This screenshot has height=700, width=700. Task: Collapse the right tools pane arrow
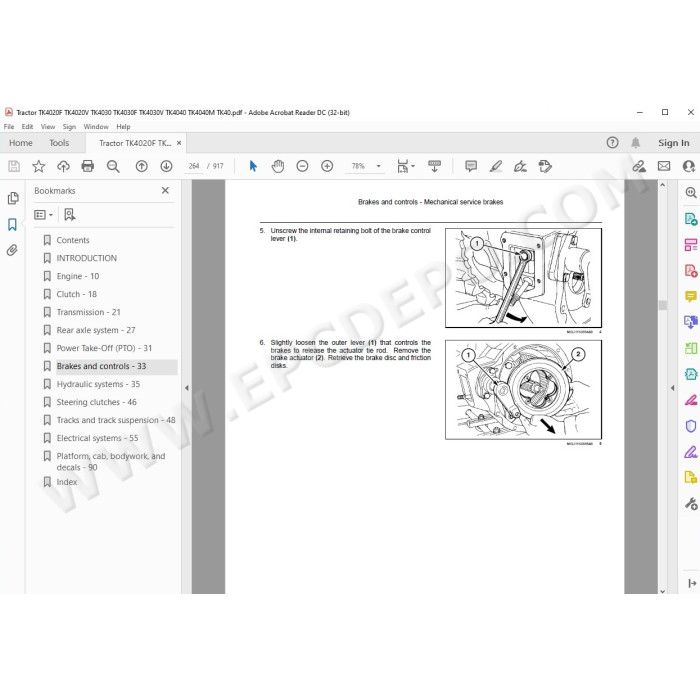(672, 388)
